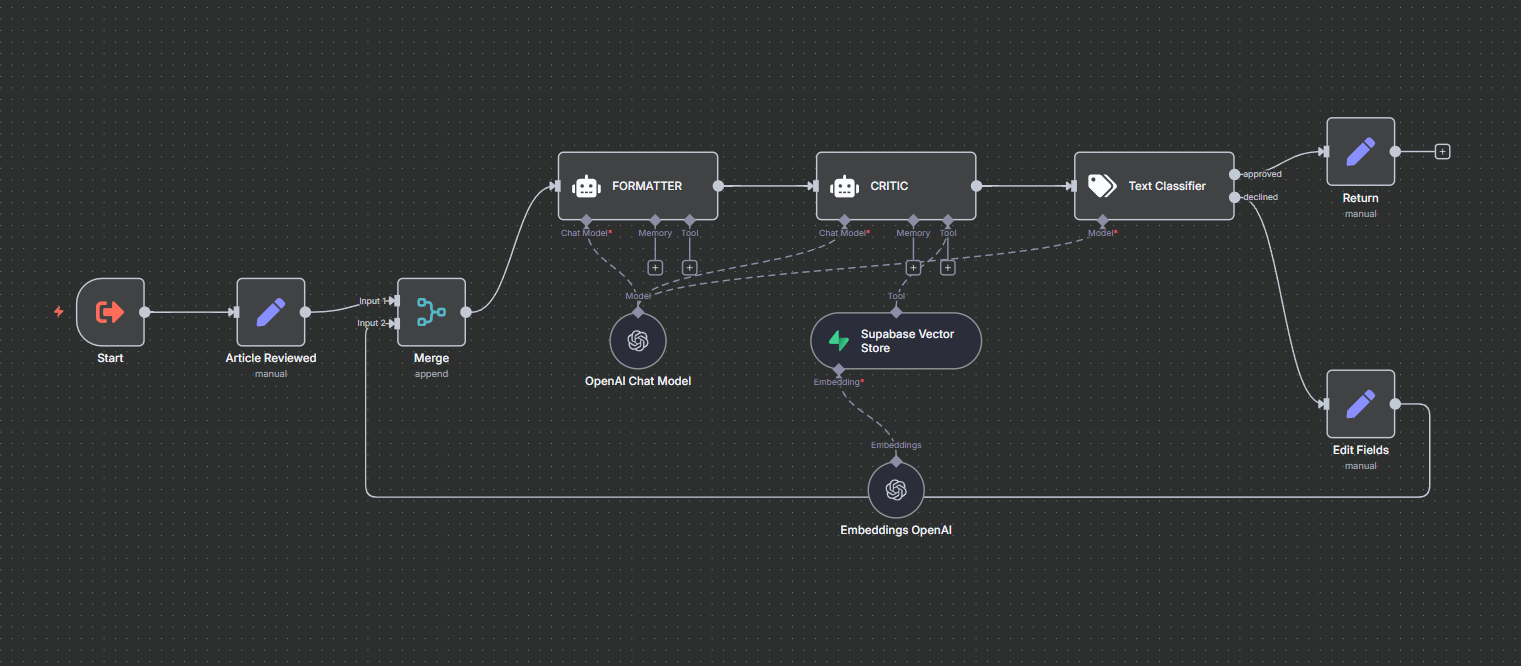Screen dimensions: 1521x666
Task: Add node after Return output plus
Action: pyautogui.click(x=1441, y=152)
